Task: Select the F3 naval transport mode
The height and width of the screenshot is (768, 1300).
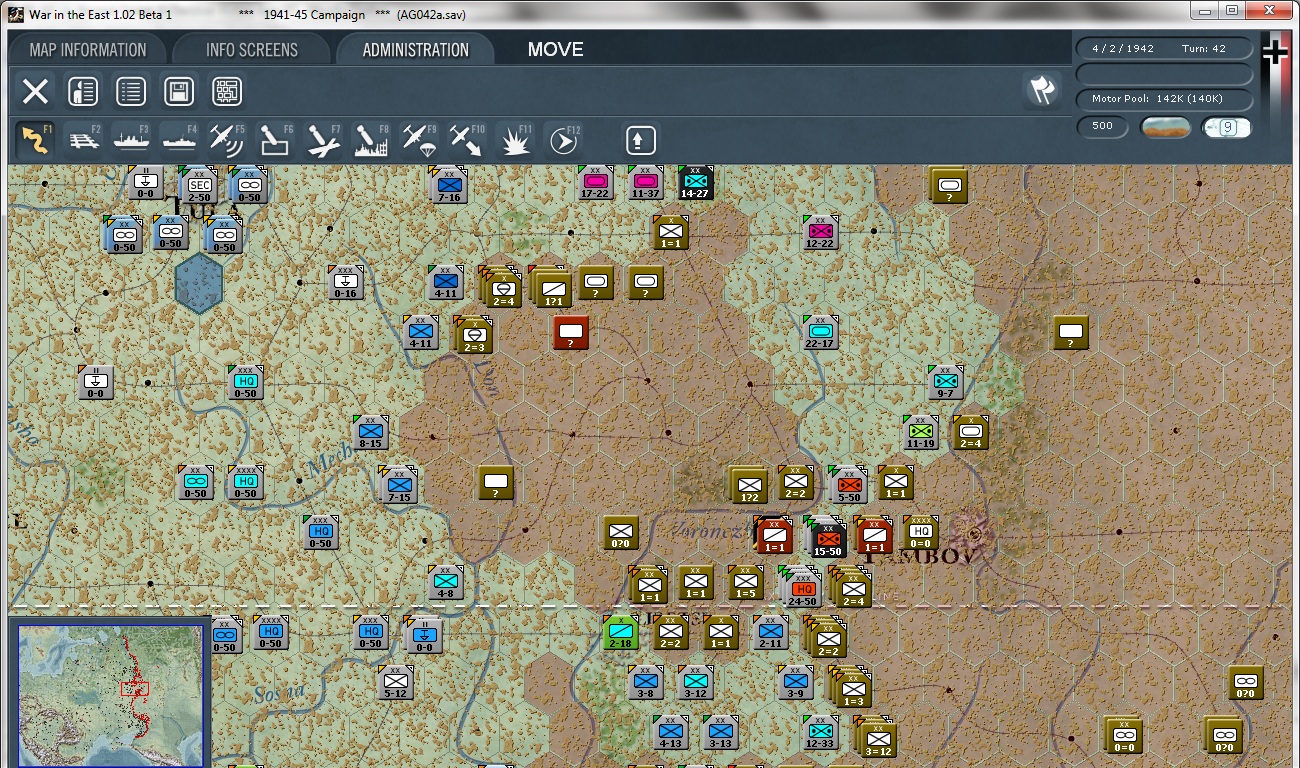Action: pos(132,140)
